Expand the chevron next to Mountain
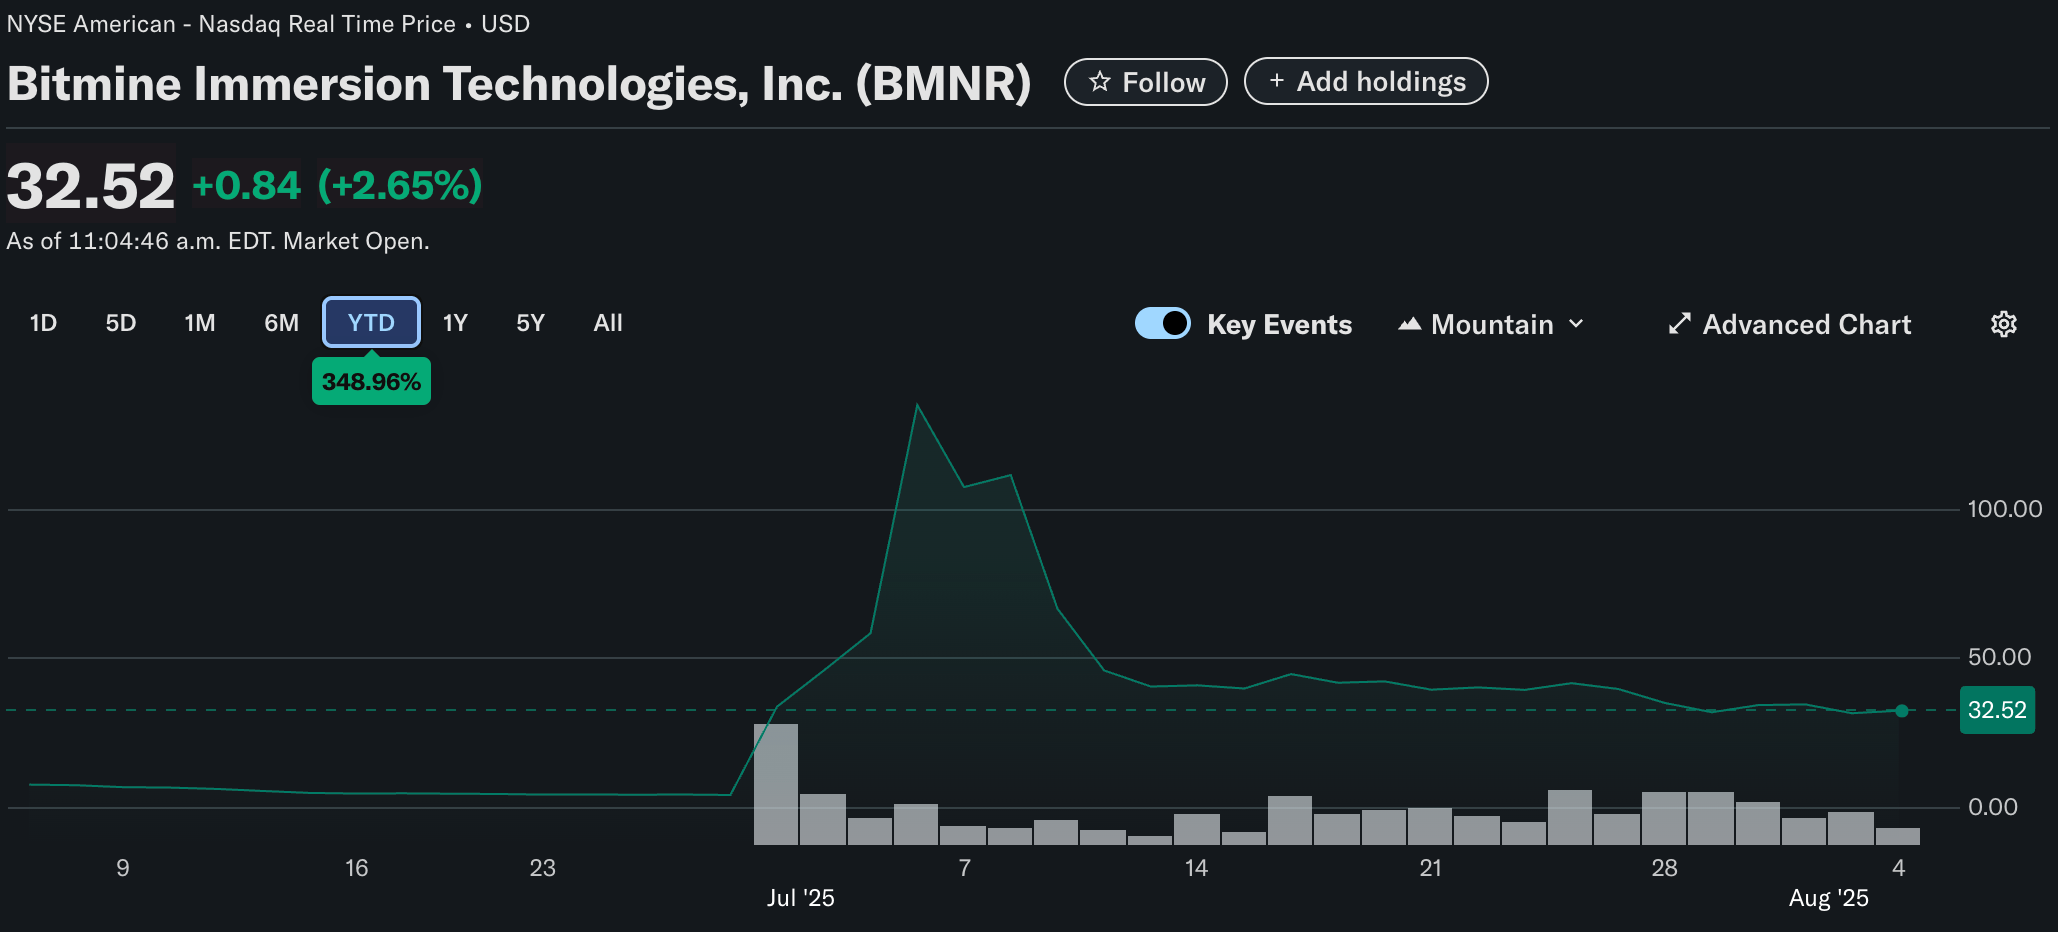The width and height of the screenshot is (2058, 932). coord(1577,324)
